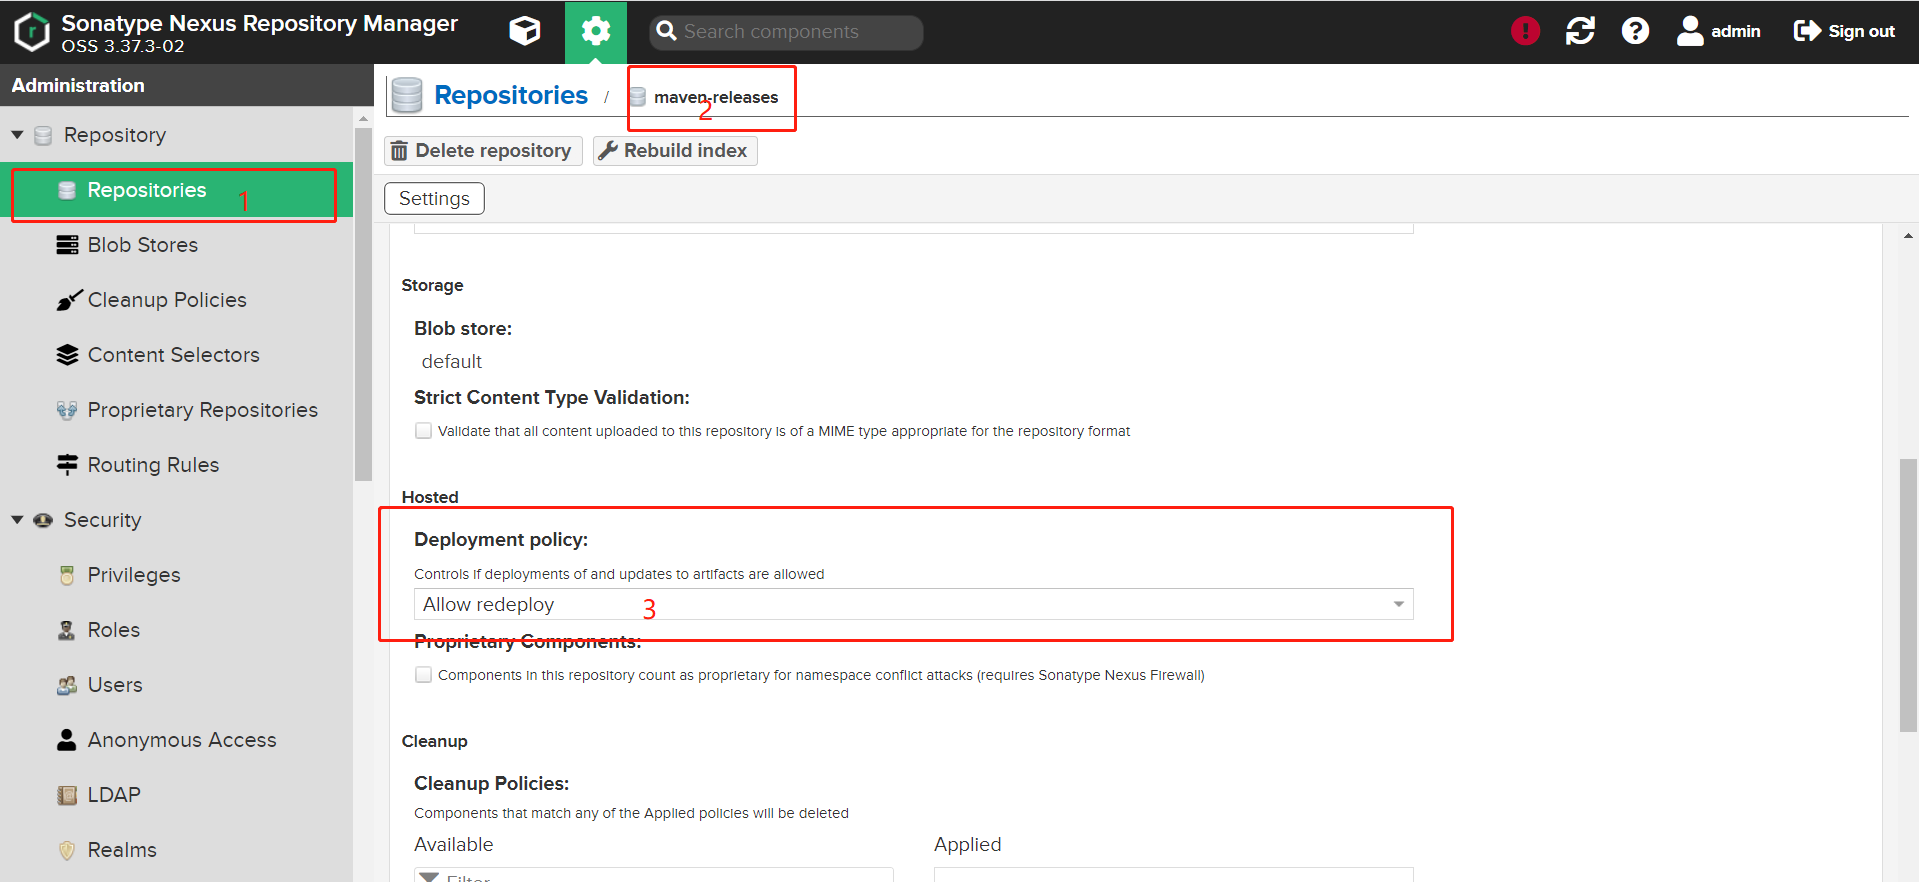Enable Strict Content Type Validation checkbox
This screenshot has height=882, width=1919.
click(x=423, y=431)
